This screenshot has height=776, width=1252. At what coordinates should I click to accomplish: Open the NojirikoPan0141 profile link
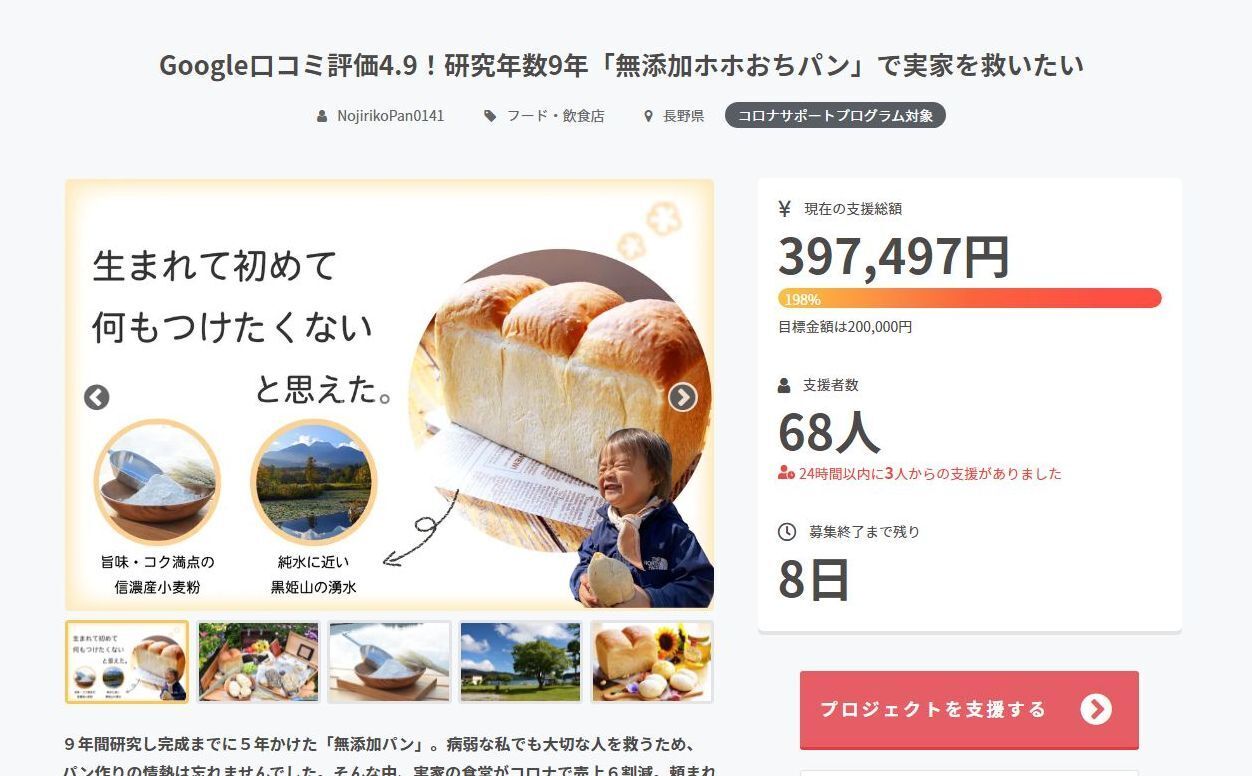[390, 116]
